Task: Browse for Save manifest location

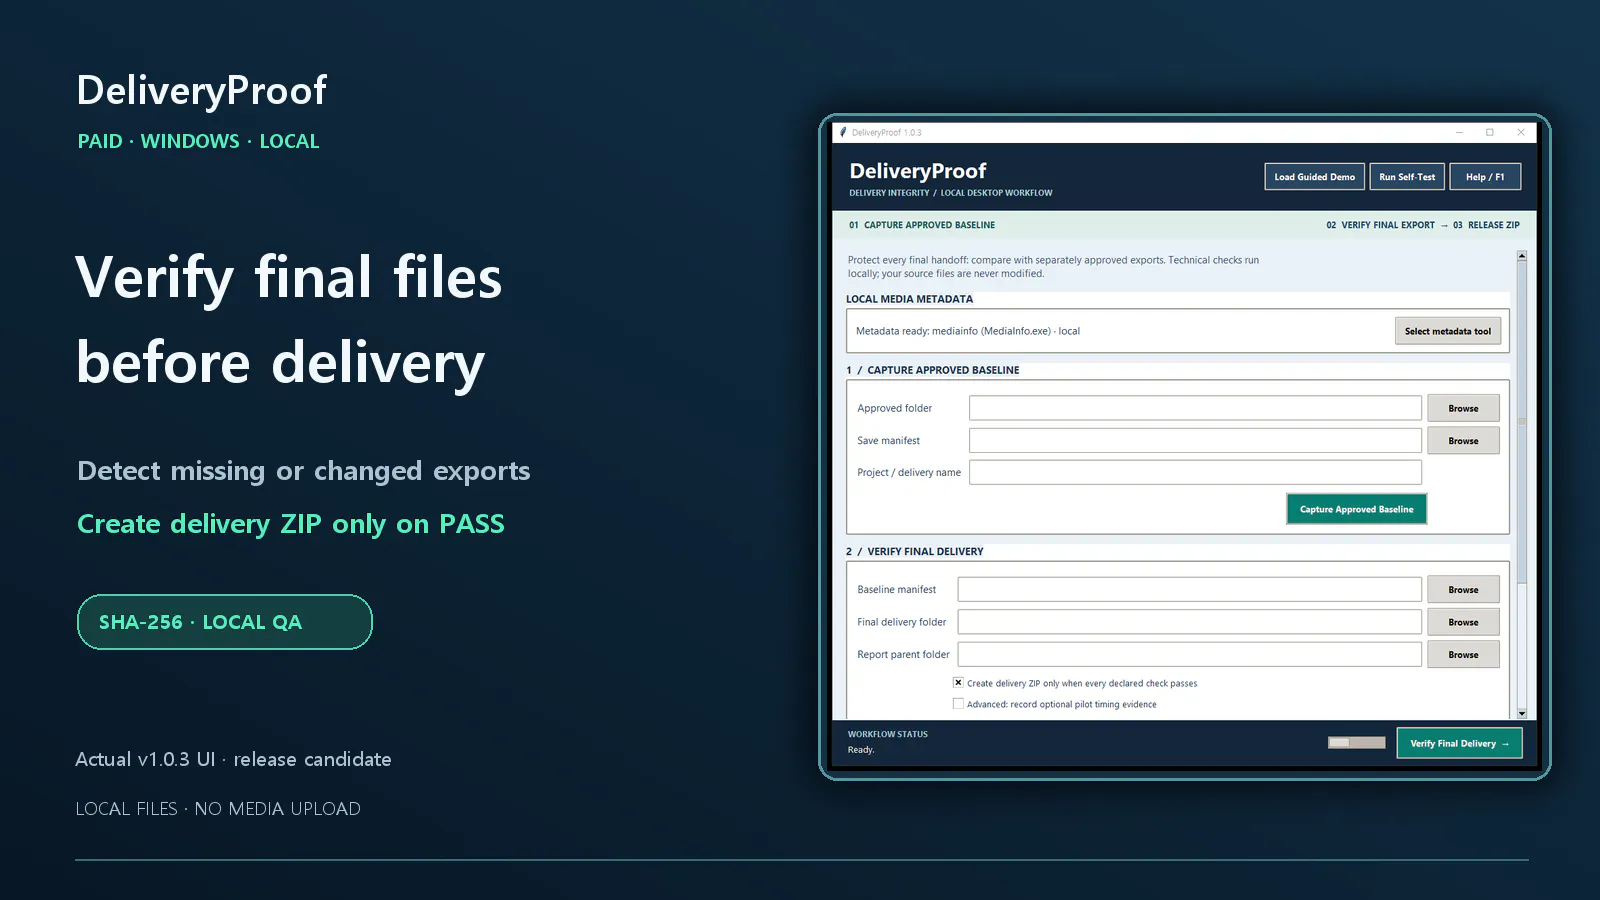Action: pos(1463,441)
